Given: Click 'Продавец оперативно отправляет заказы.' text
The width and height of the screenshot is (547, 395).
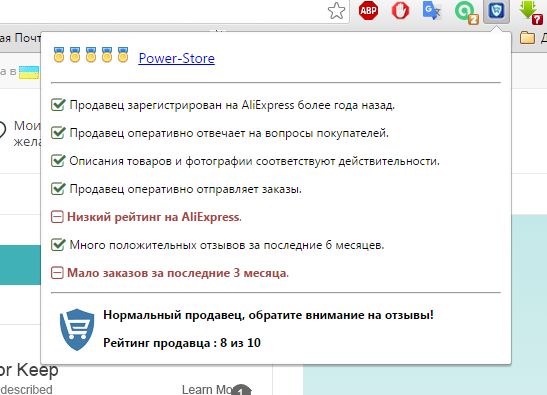Looking at the screenshot, I should click(186, 189).
